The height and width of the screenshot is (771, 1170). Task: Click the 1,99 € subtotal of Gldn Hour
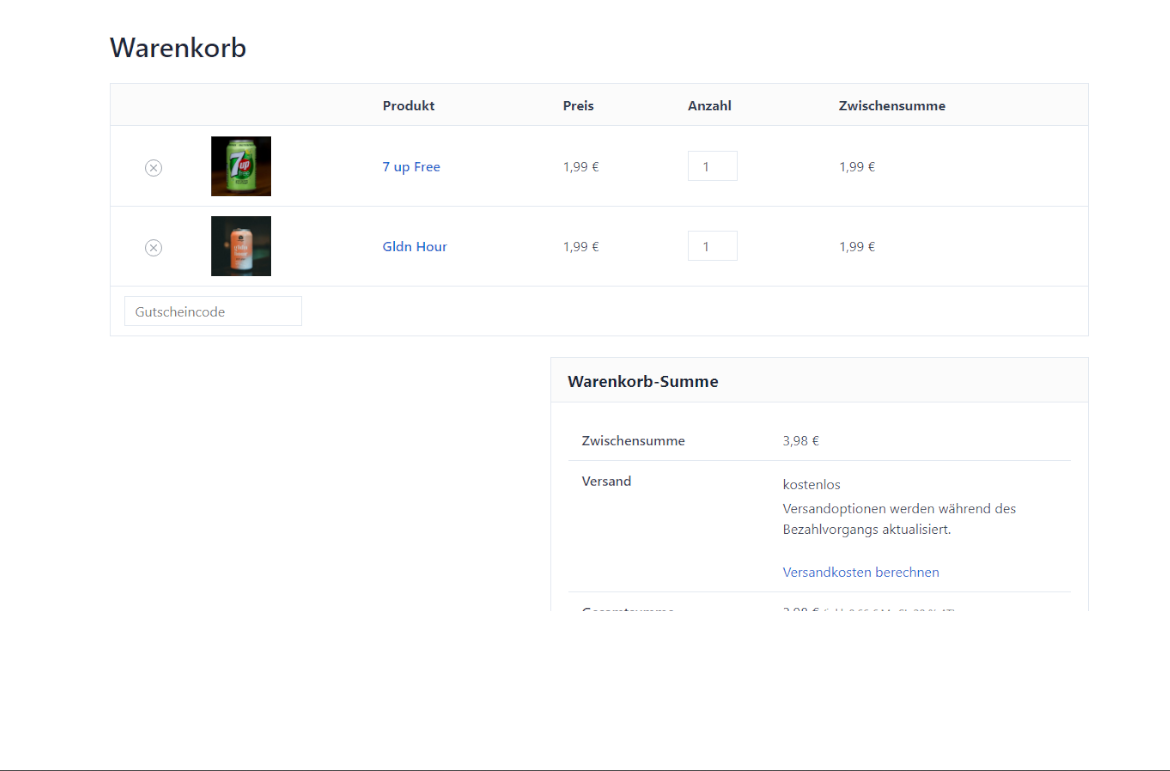pos(857,246)
